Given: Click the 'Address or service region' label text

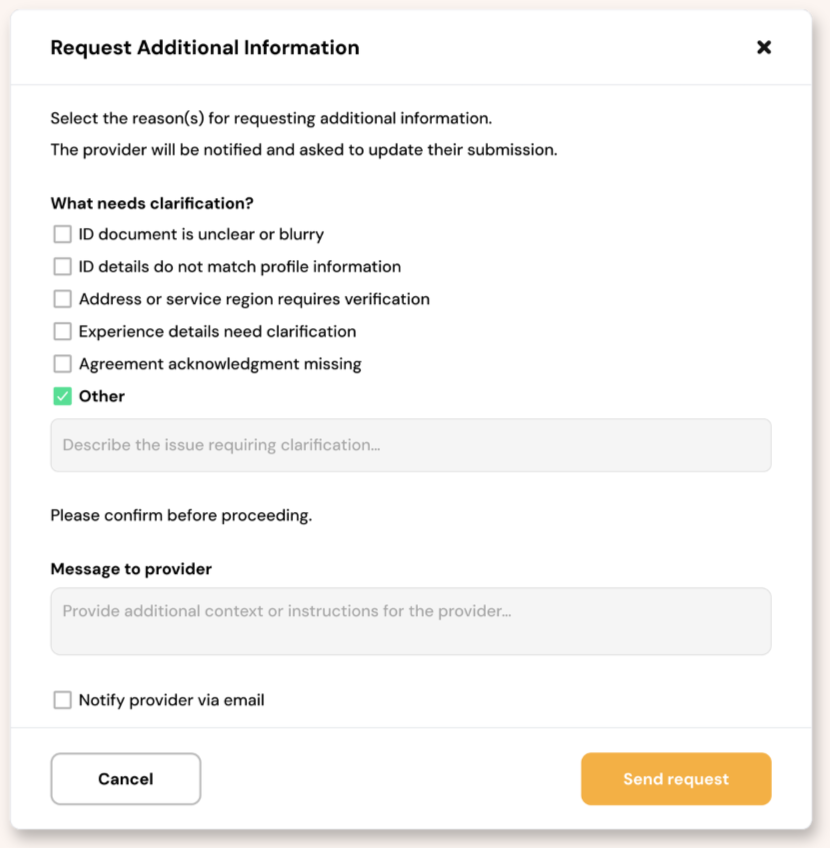Looking at the screenshot, I should [254, 299].
